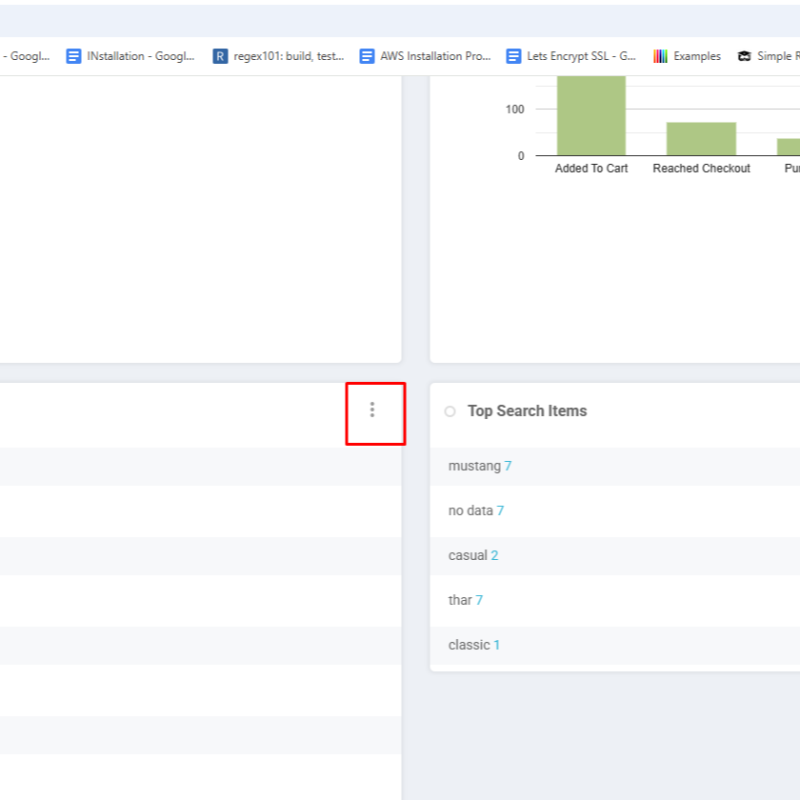Open the Examples bookmark
Viewport: 800px width, 800px height.
pyautogui.click(x=687, y=56)
